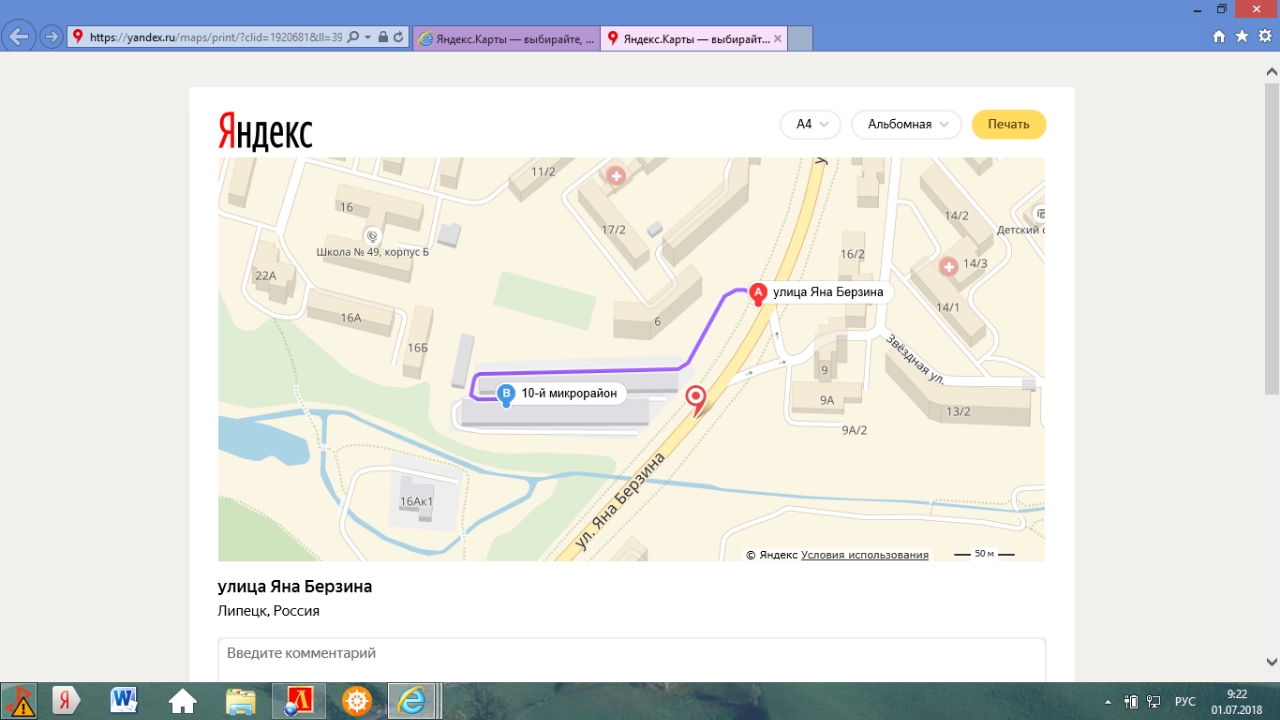Click the Yandex favicon in the address bar
Viewport: 1280px width, 720px height.
pyautogui.click(x=77, y=37)
